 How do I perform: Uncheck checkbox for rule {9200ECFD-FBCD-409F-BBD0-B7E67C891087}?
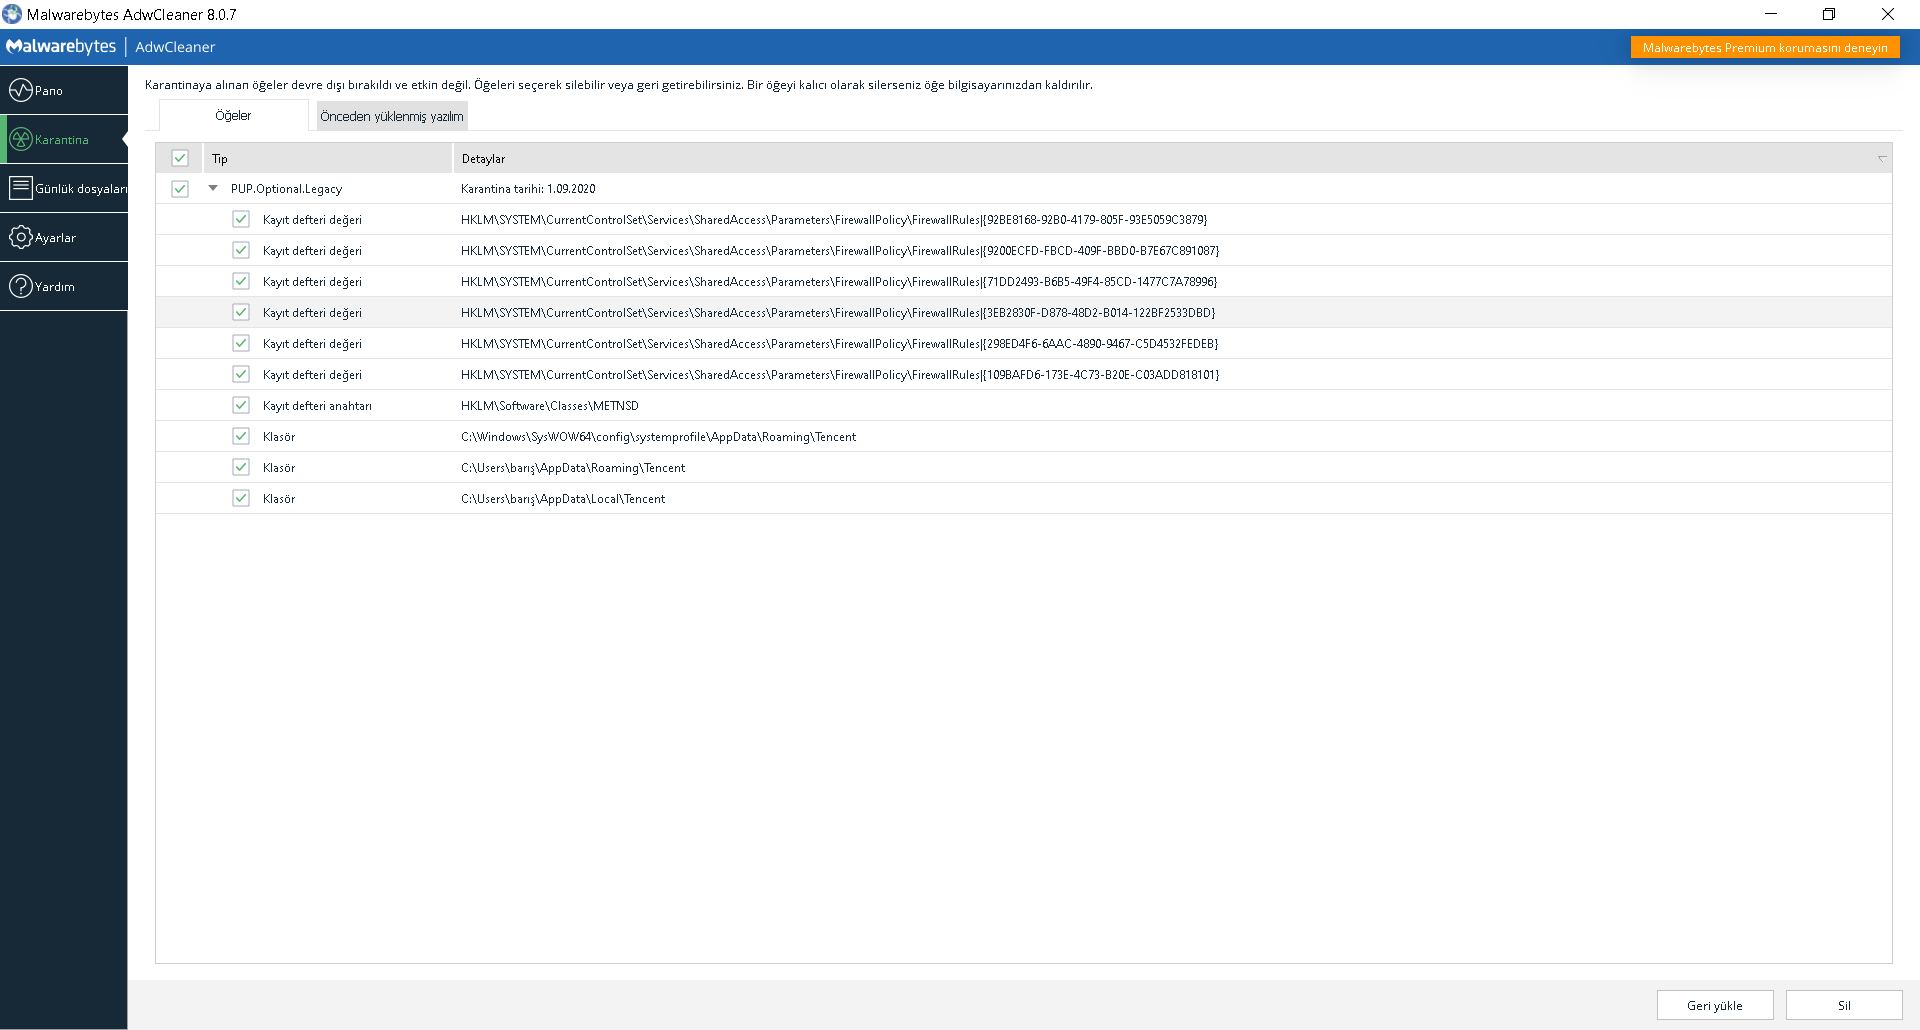(241, 250)
